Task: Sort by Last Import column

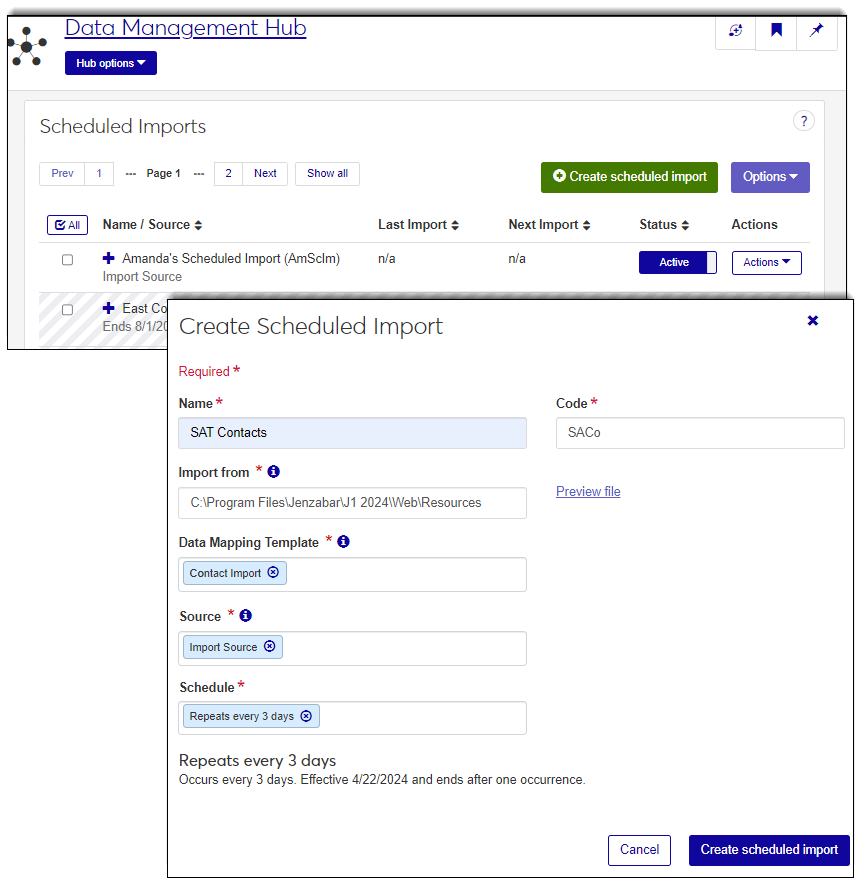Action: 418,225
